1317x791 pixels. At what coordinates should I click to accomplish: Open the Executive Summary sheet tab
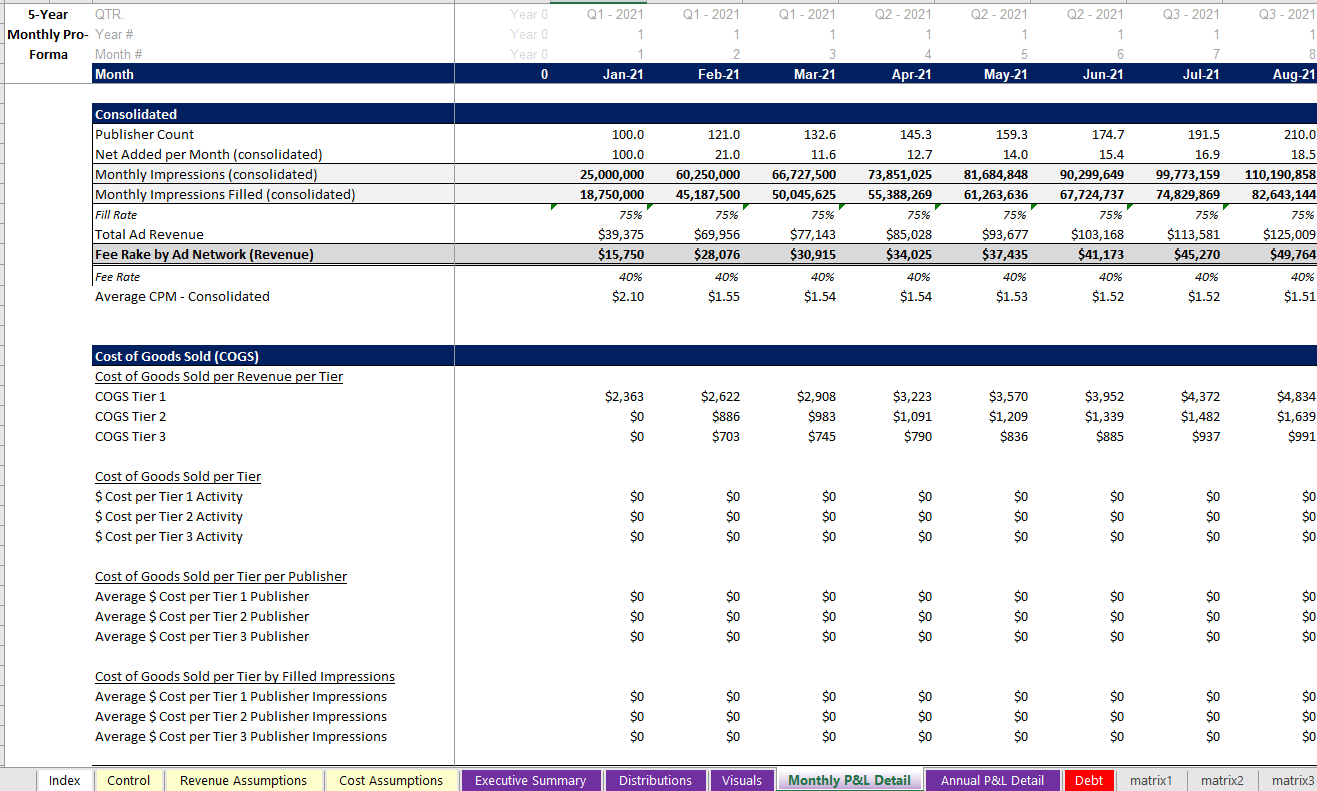(x=531, y=780)
